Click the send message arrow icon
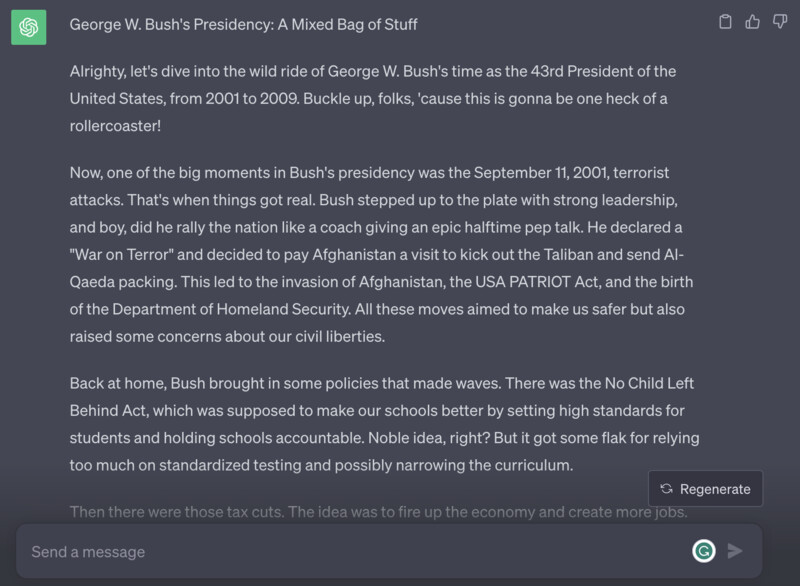Image resolution: width=800 pixels, height=586 pixels. (x=735, y=551)
